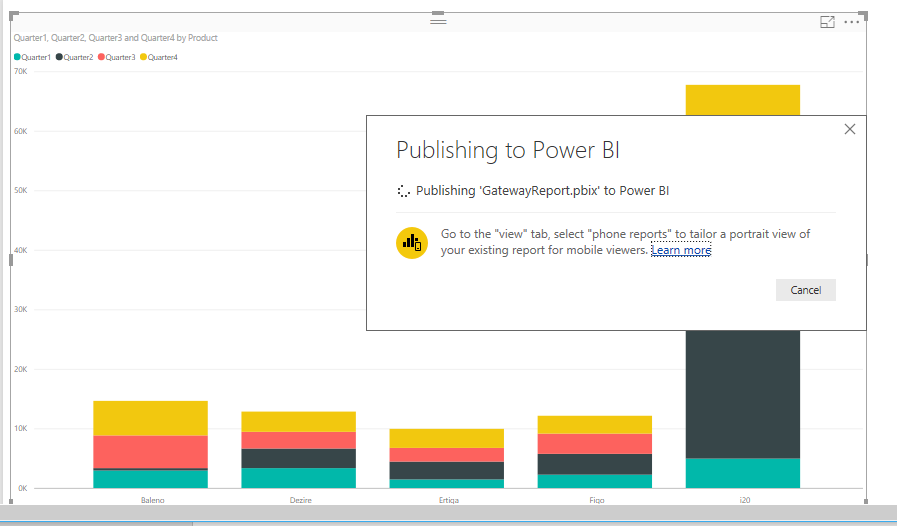Open the Learn more link
This screenshot has width=897, height=526.
click(681, 250)
